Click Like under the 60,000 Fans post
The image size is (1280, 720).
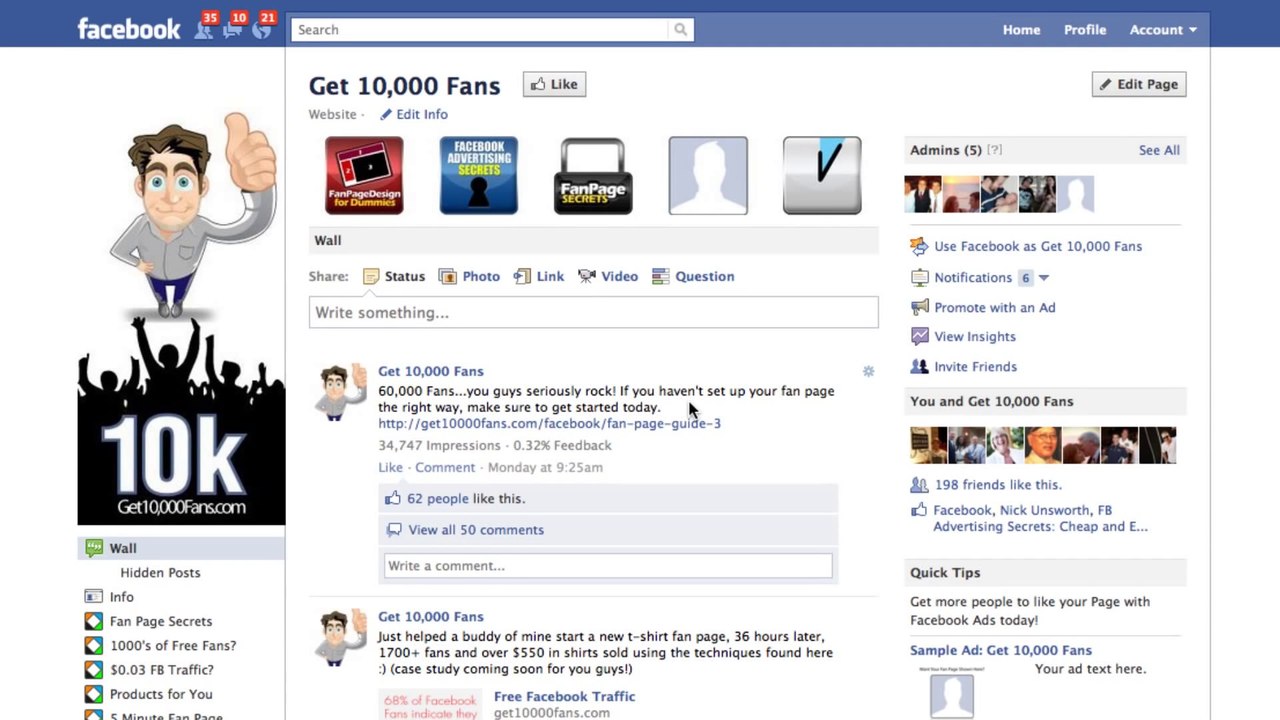(x=390, y=467)
